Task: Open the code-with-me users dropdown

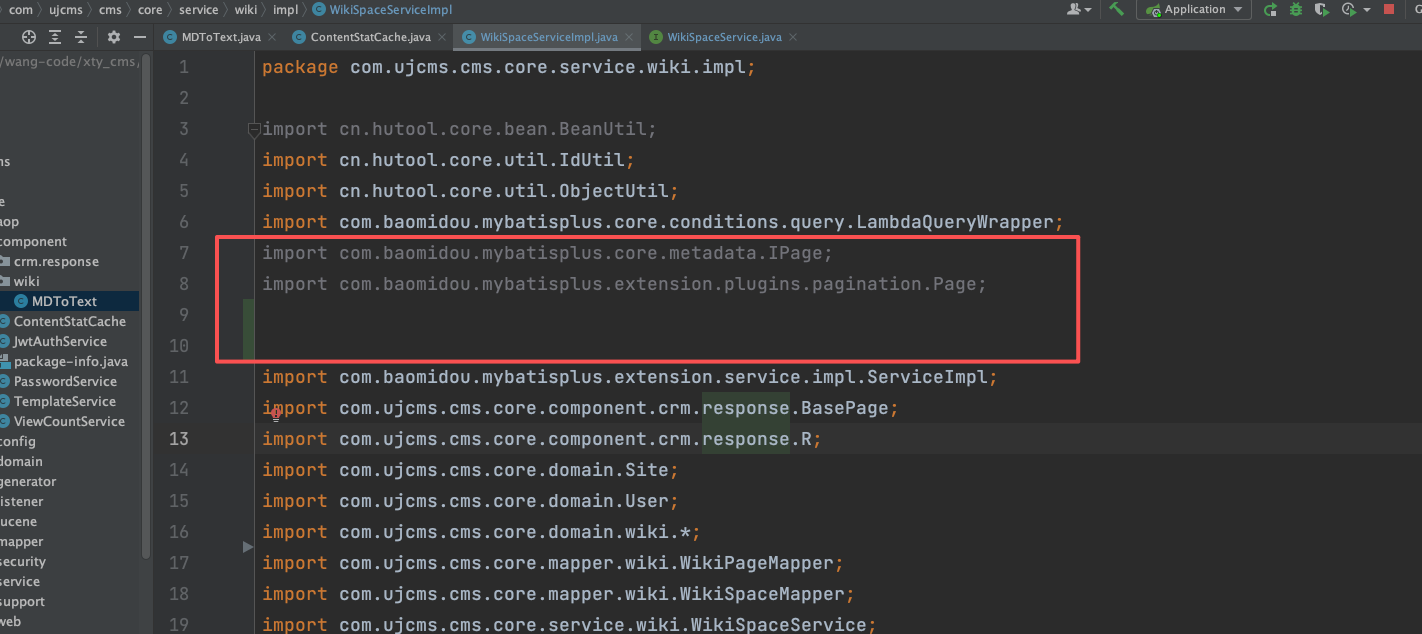Action: tap(1079, 9)
